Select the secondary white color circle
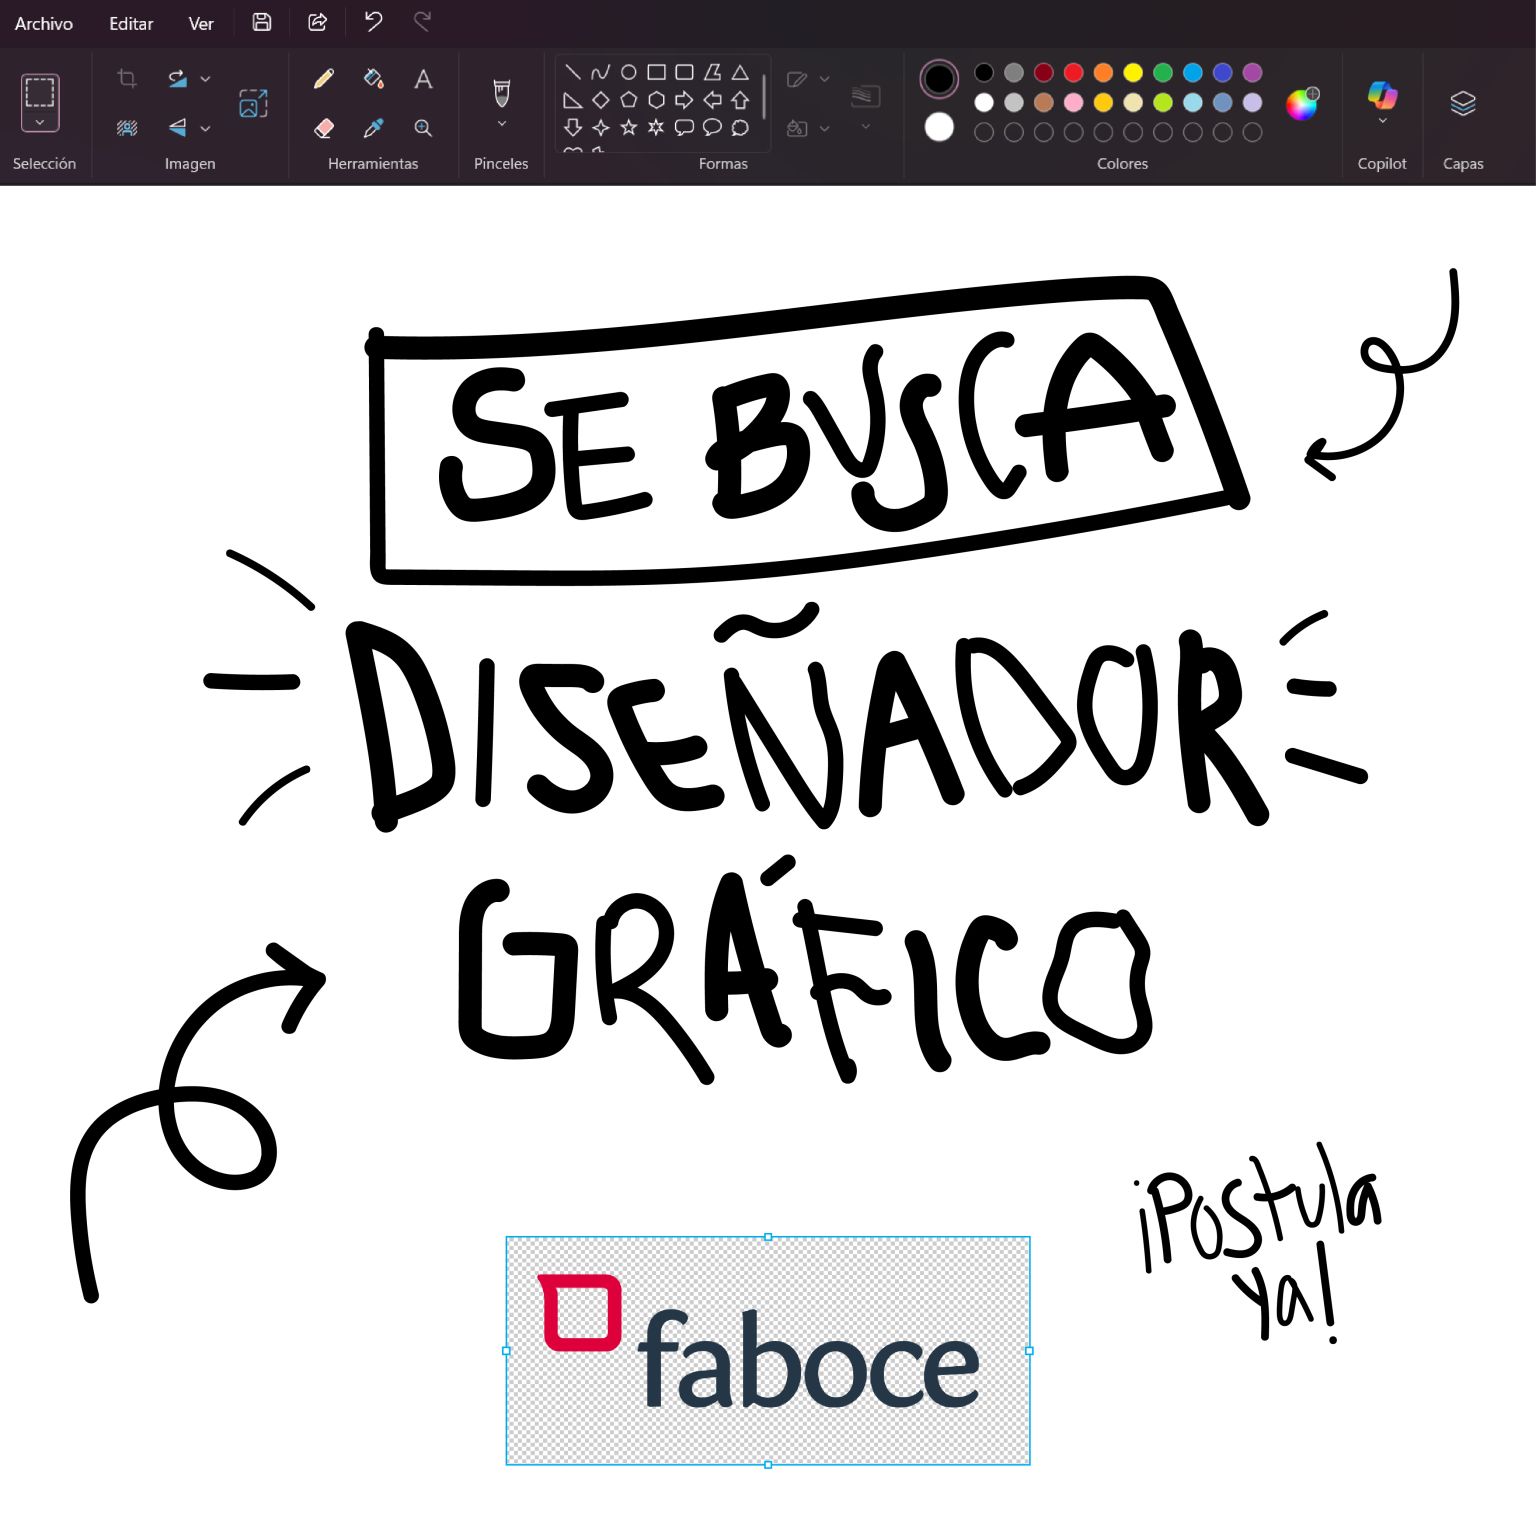Viewport: 1536px width, 1536px height. (x=939, y=127)
